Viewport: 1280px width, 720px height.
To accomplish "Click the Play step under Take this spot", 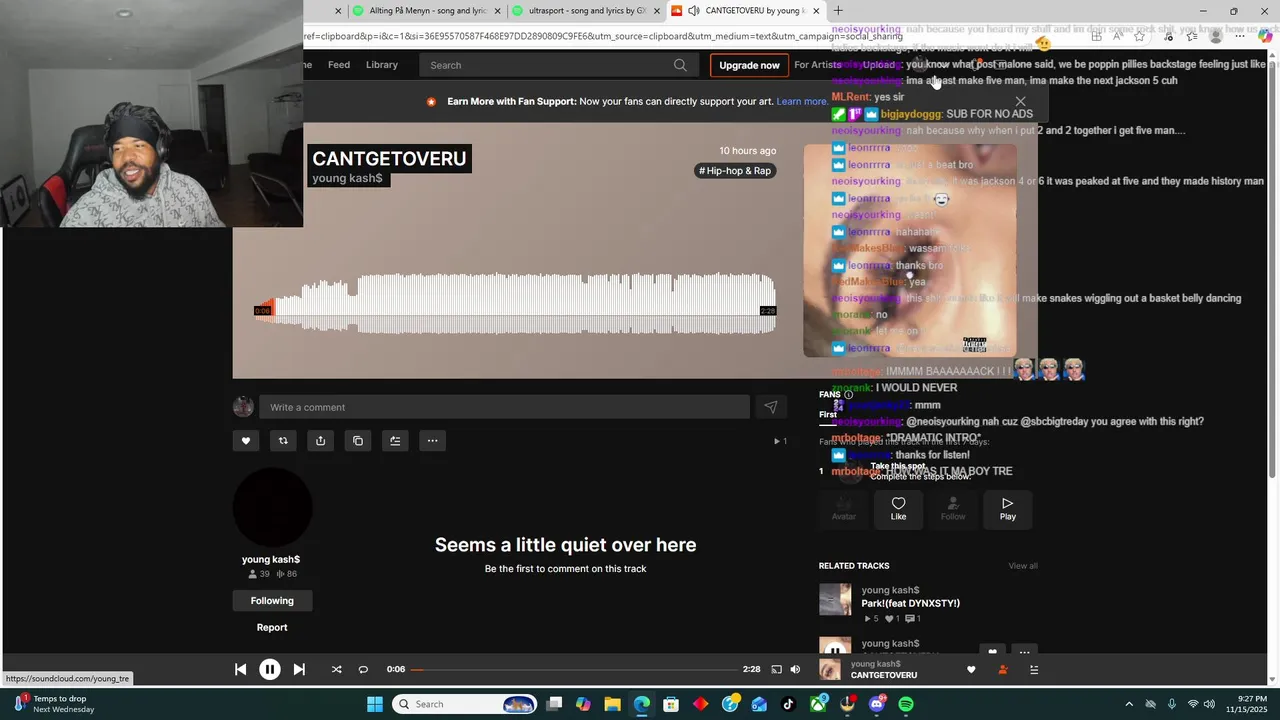I will click(1007, 509).
